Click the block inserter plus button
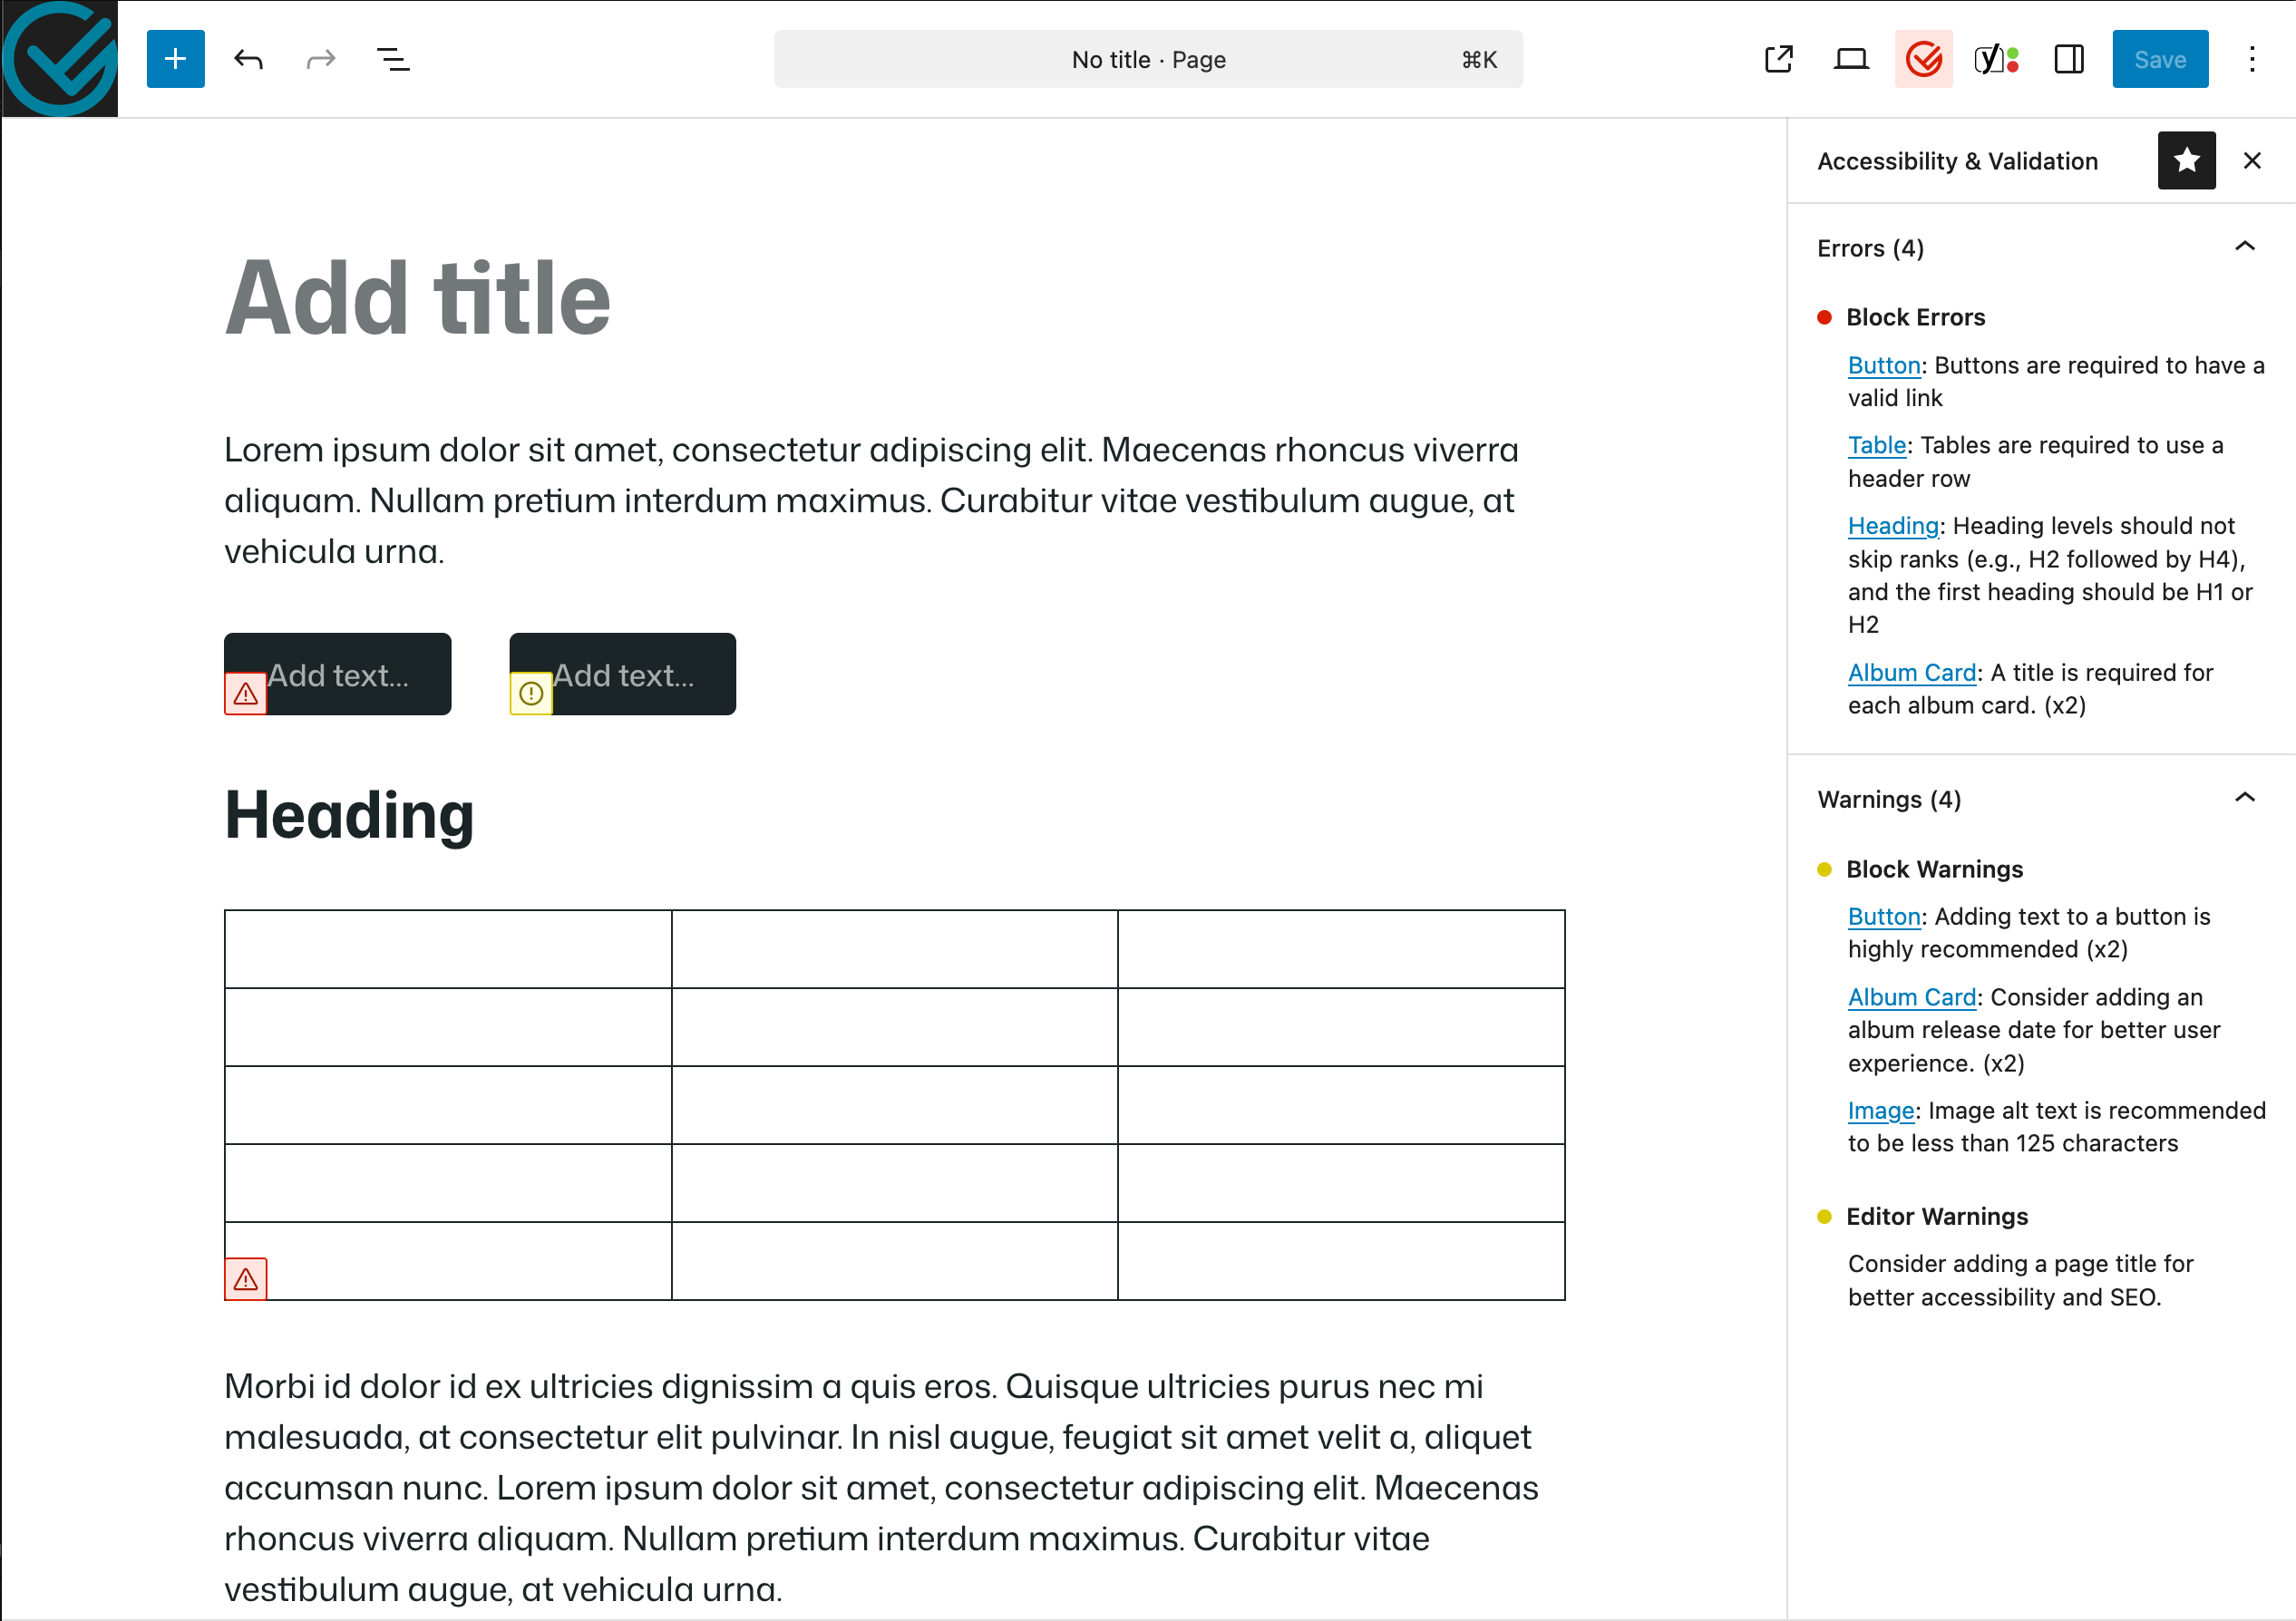 pyautogui.click(x=175, y=59)
